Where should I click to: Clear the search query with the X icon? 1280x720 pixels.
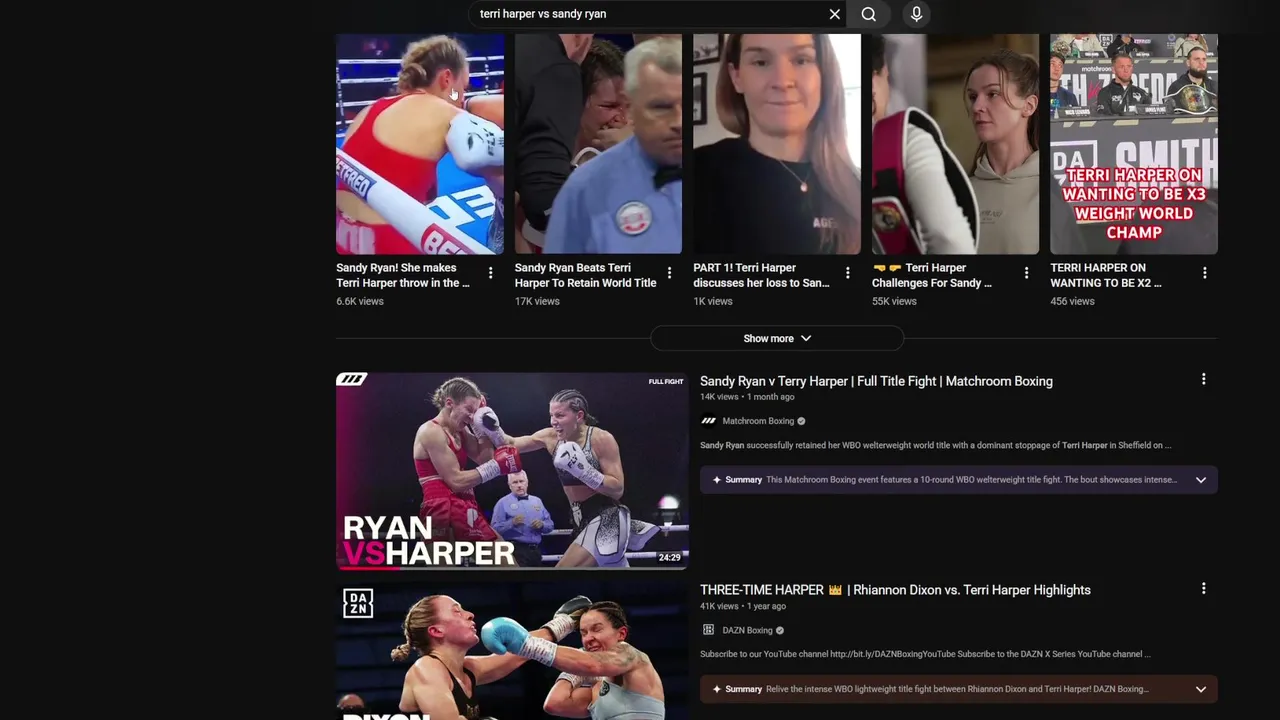(x=835, y=14)
